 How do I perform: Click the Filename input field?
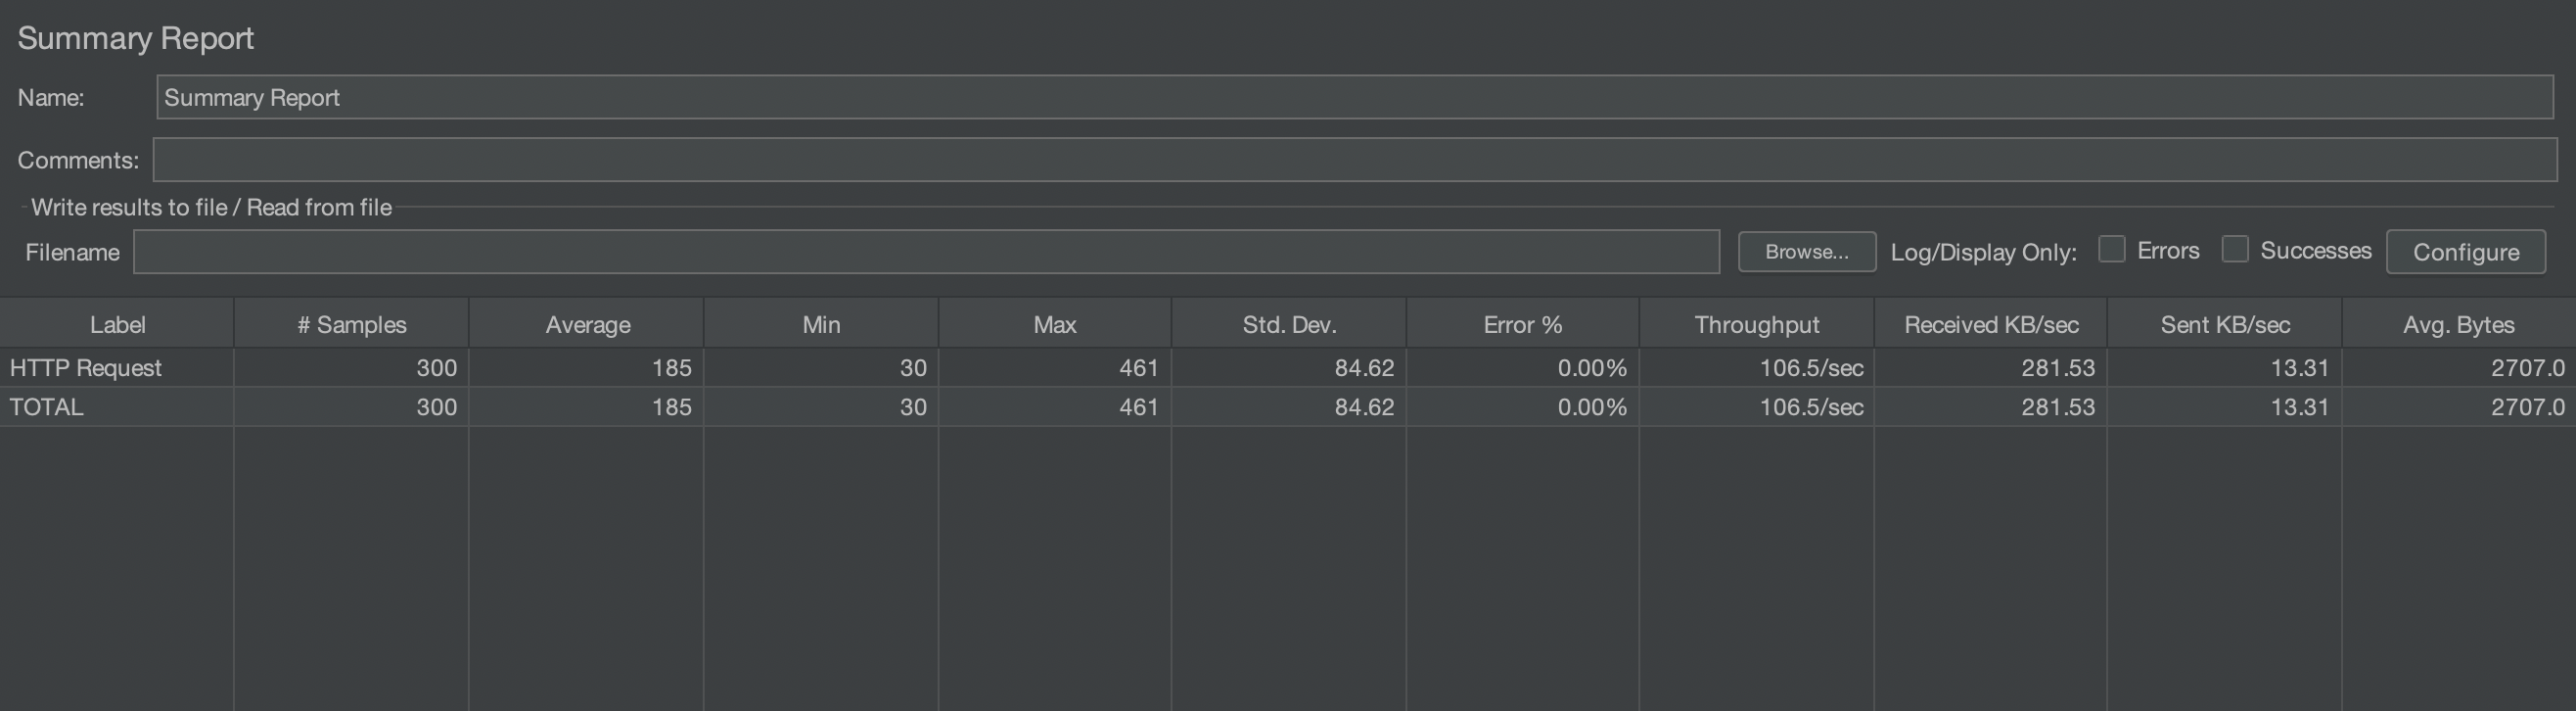pyautogui.click(x=926, y=252)
